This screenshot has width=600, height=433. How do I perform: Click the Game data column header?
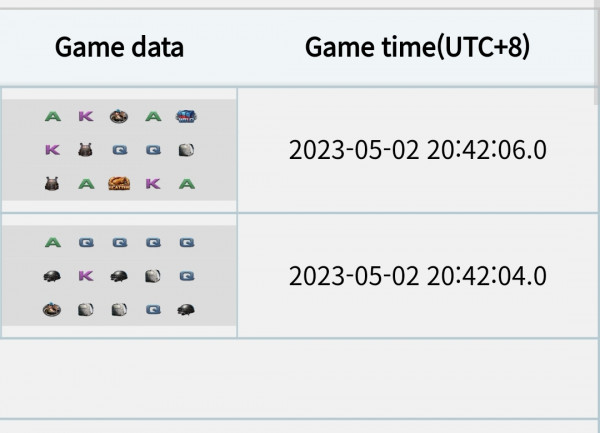tap(119, 47)
